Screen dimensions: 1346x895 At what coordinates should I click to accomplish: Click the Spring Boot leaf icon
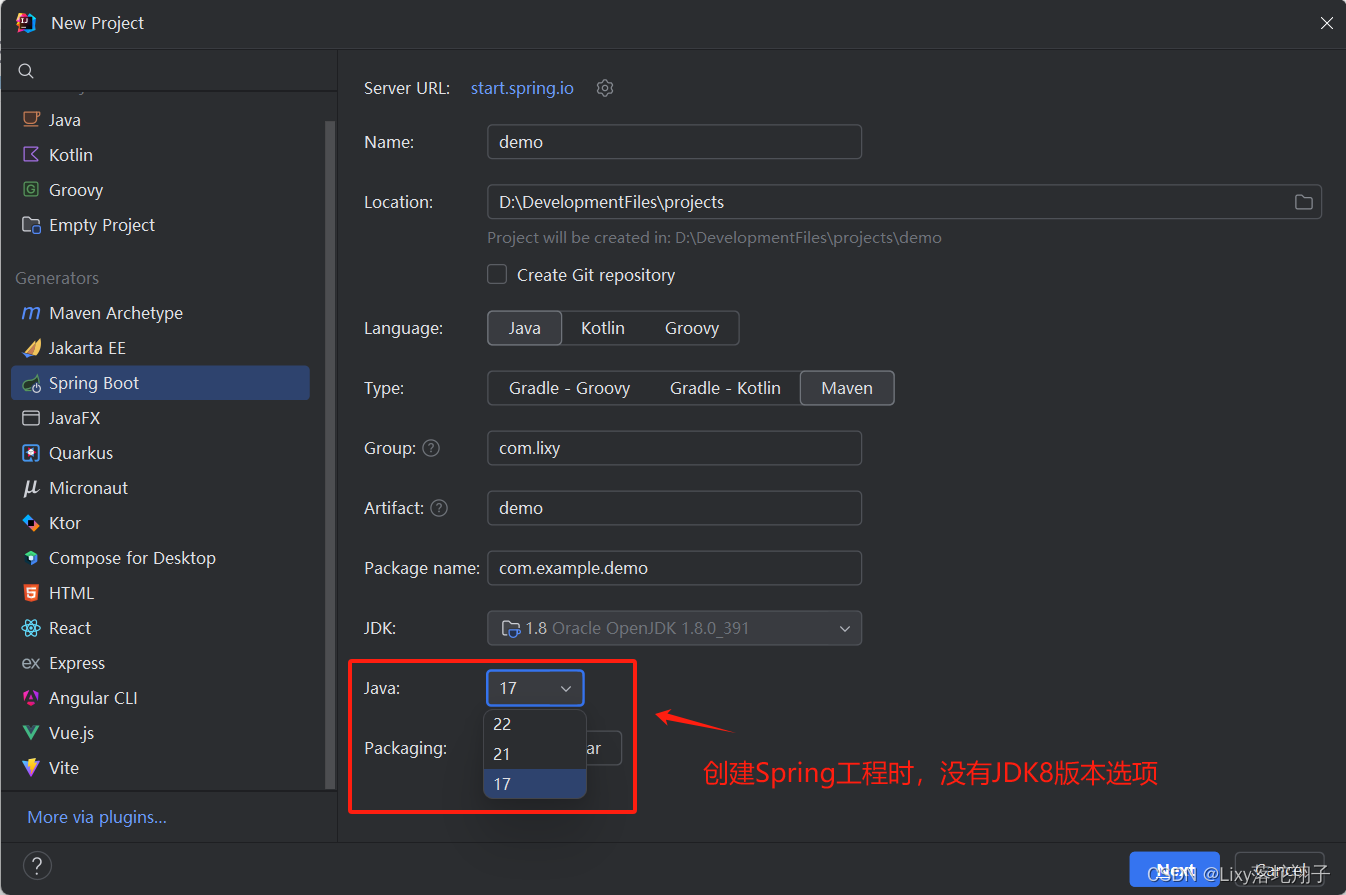coord(31,383)
